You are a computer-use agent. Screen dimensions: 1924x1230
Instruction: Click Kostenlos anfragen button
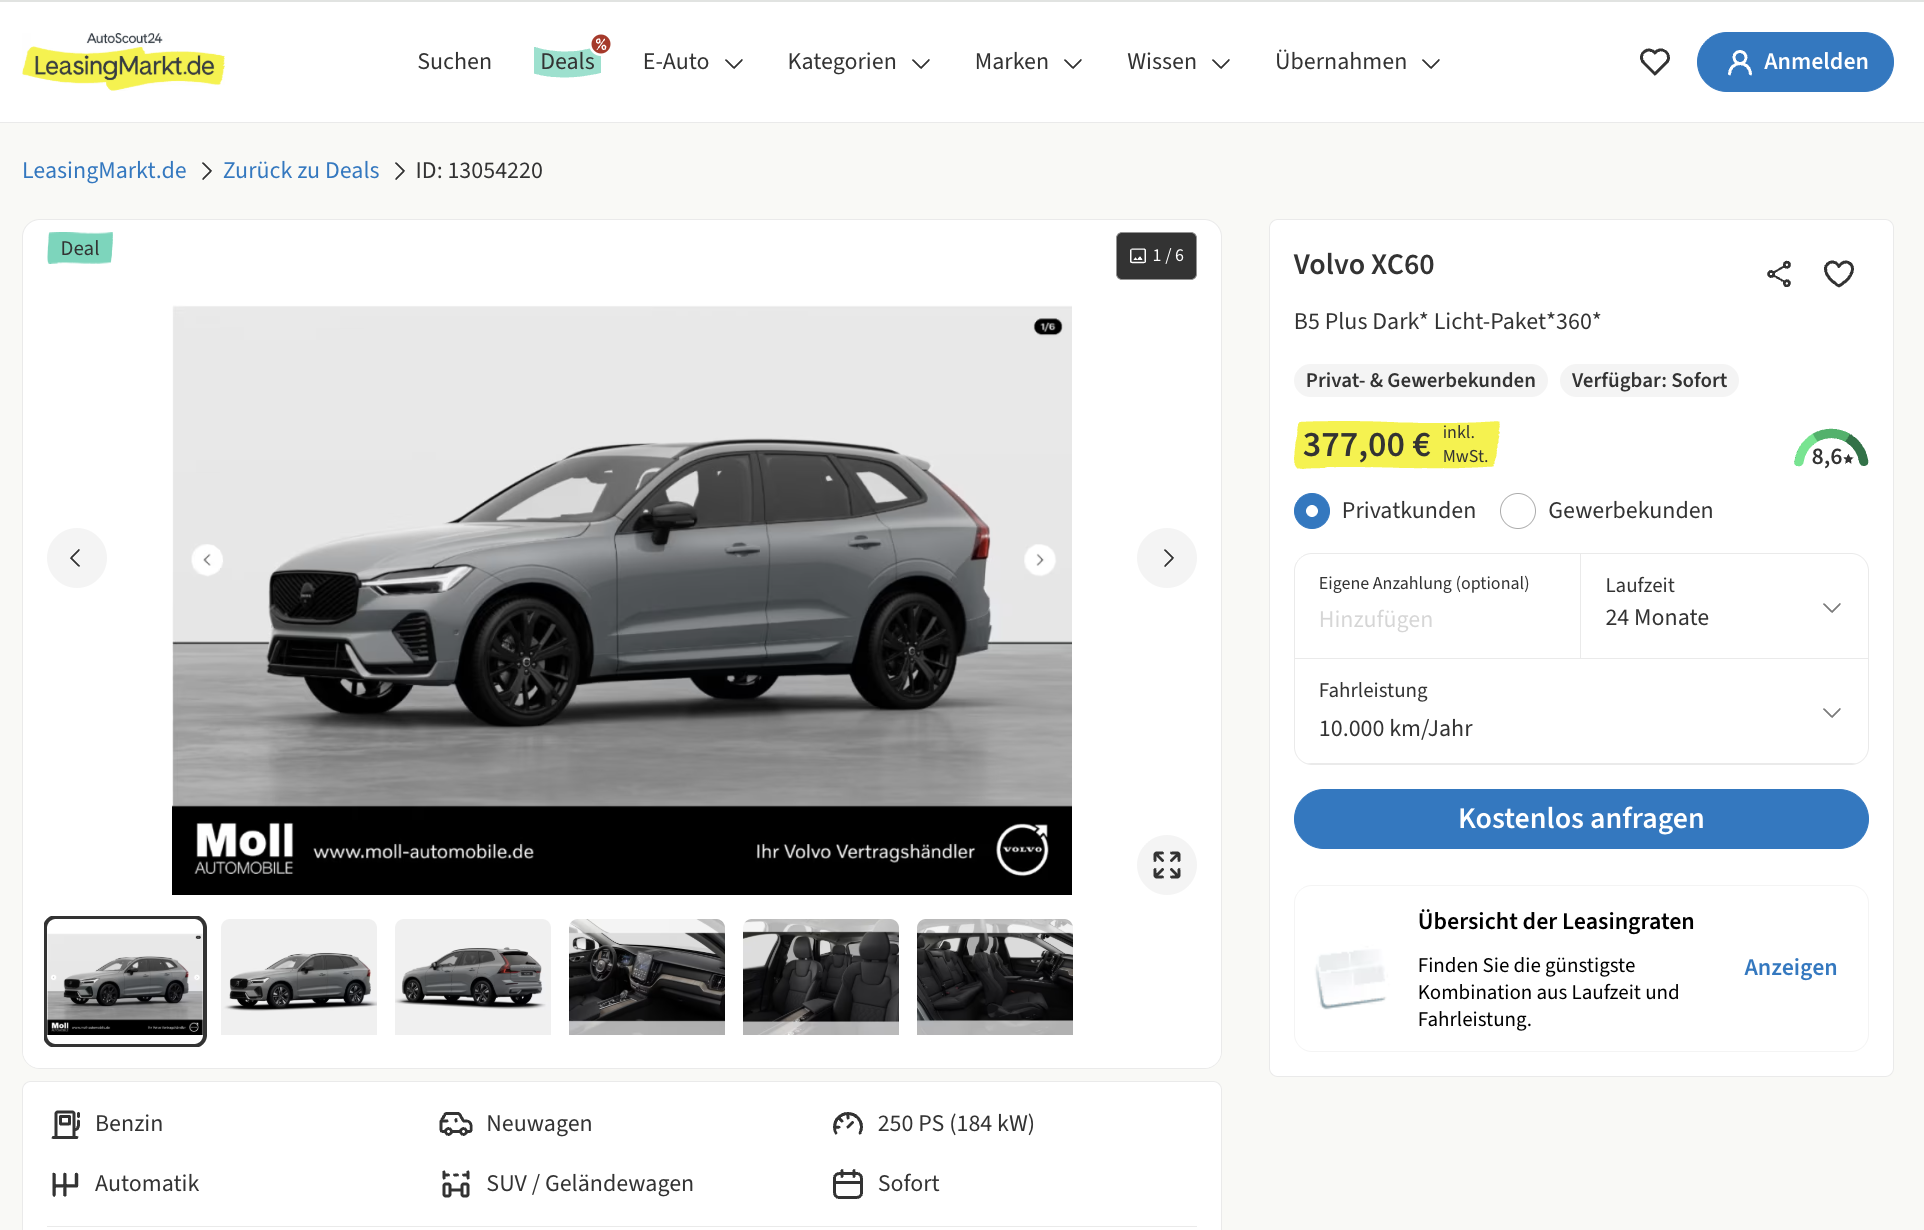[x=1581, y=819]
